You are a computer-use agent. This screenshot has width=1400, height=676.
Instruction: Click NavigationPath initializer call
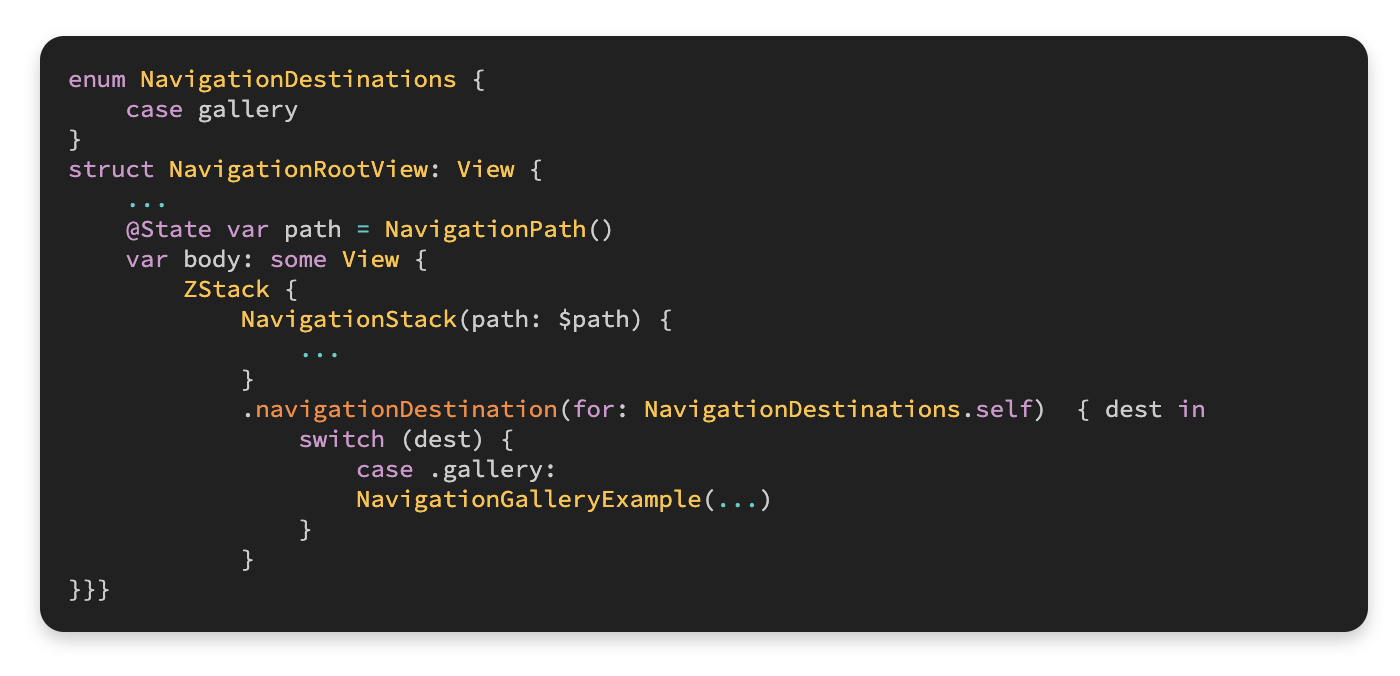pyautogui.click(x=485, y=229)
